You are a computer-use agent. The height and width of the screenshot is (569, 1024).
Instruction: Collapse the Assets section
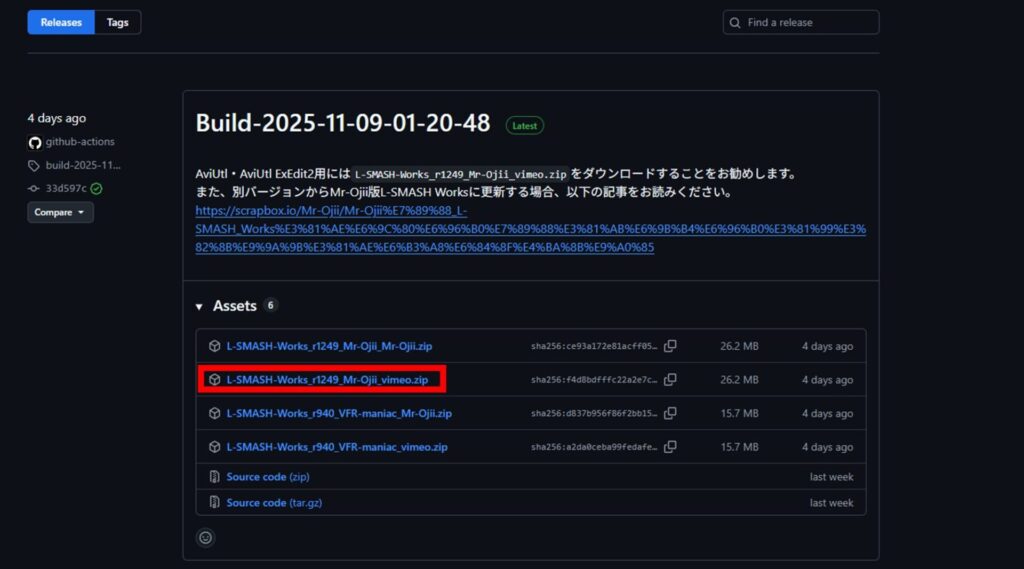coord(200,306)
